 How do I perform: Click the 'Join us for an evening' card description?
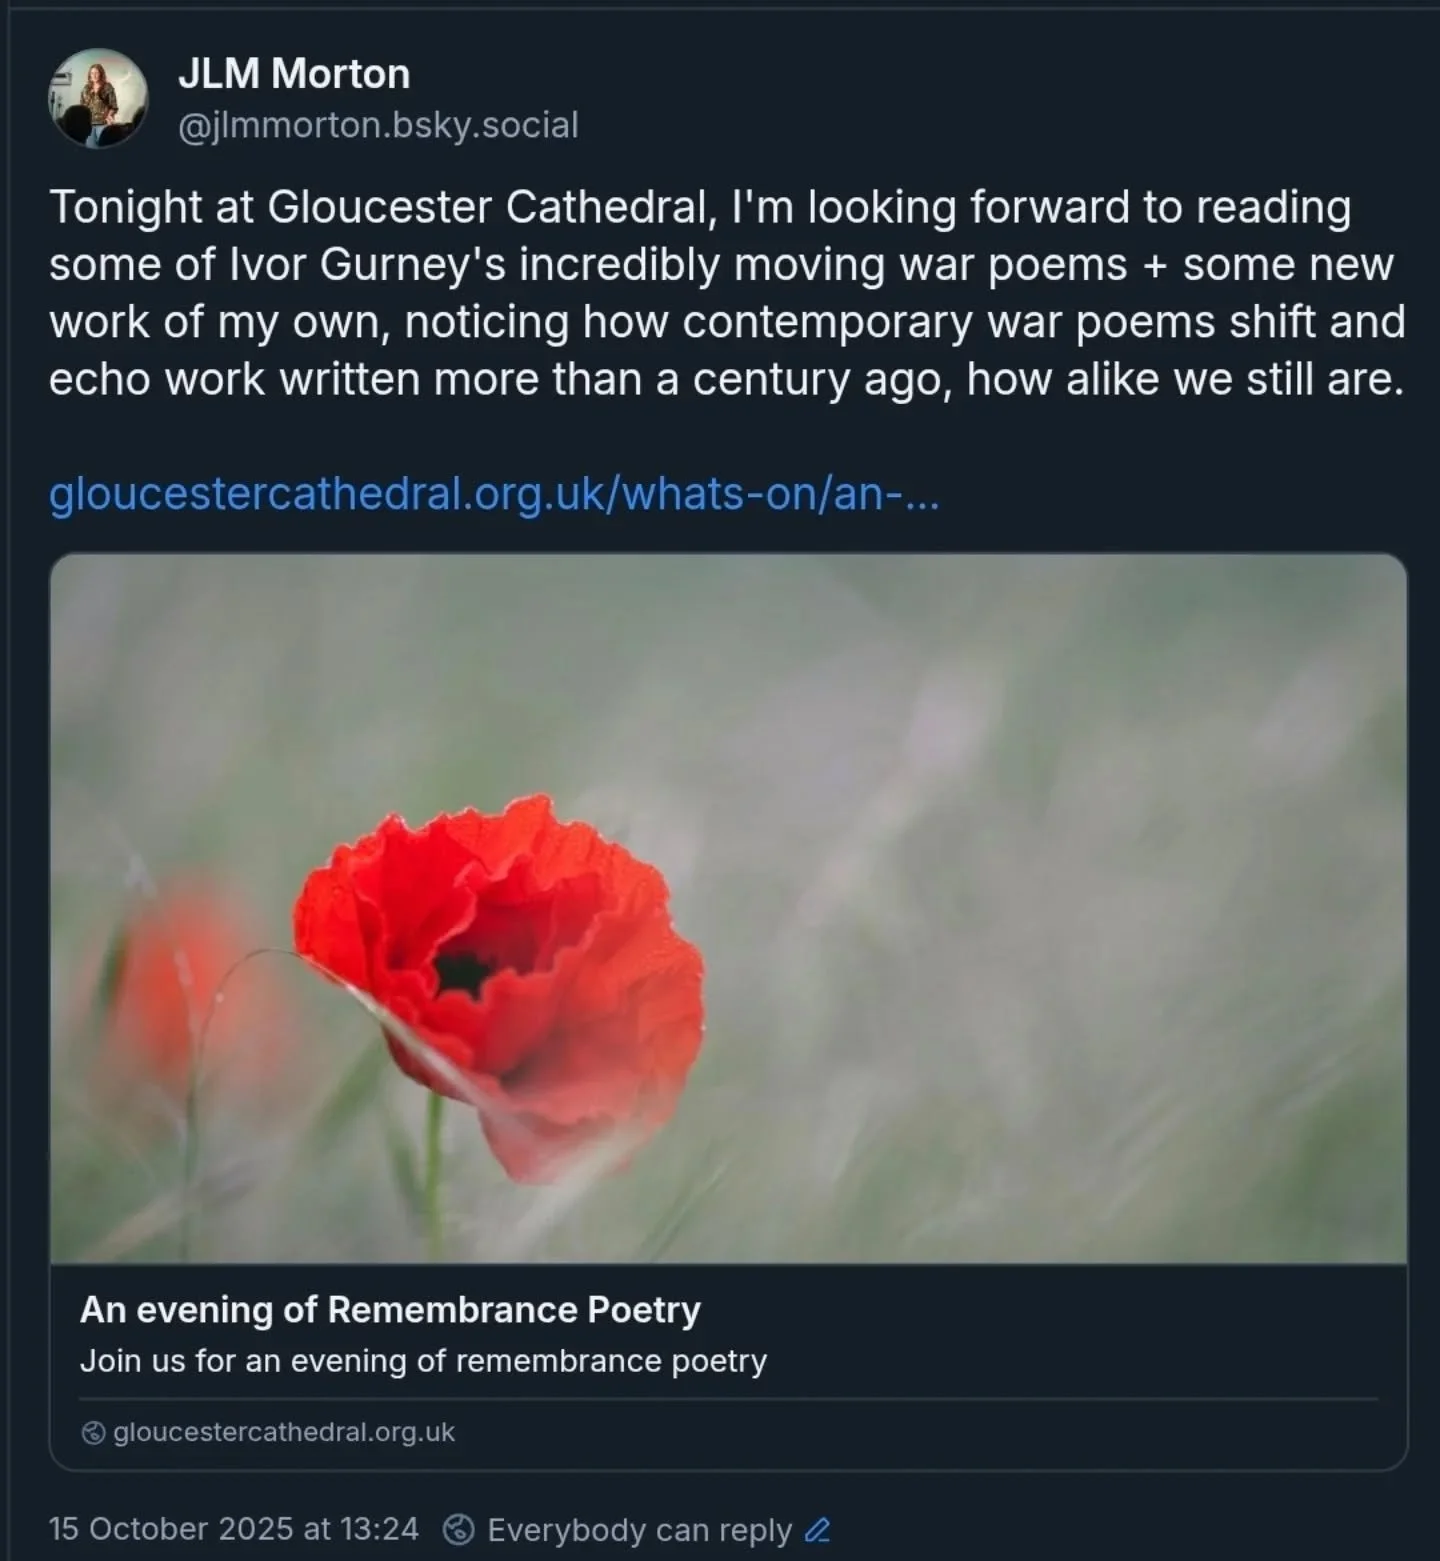[423, 1361]
